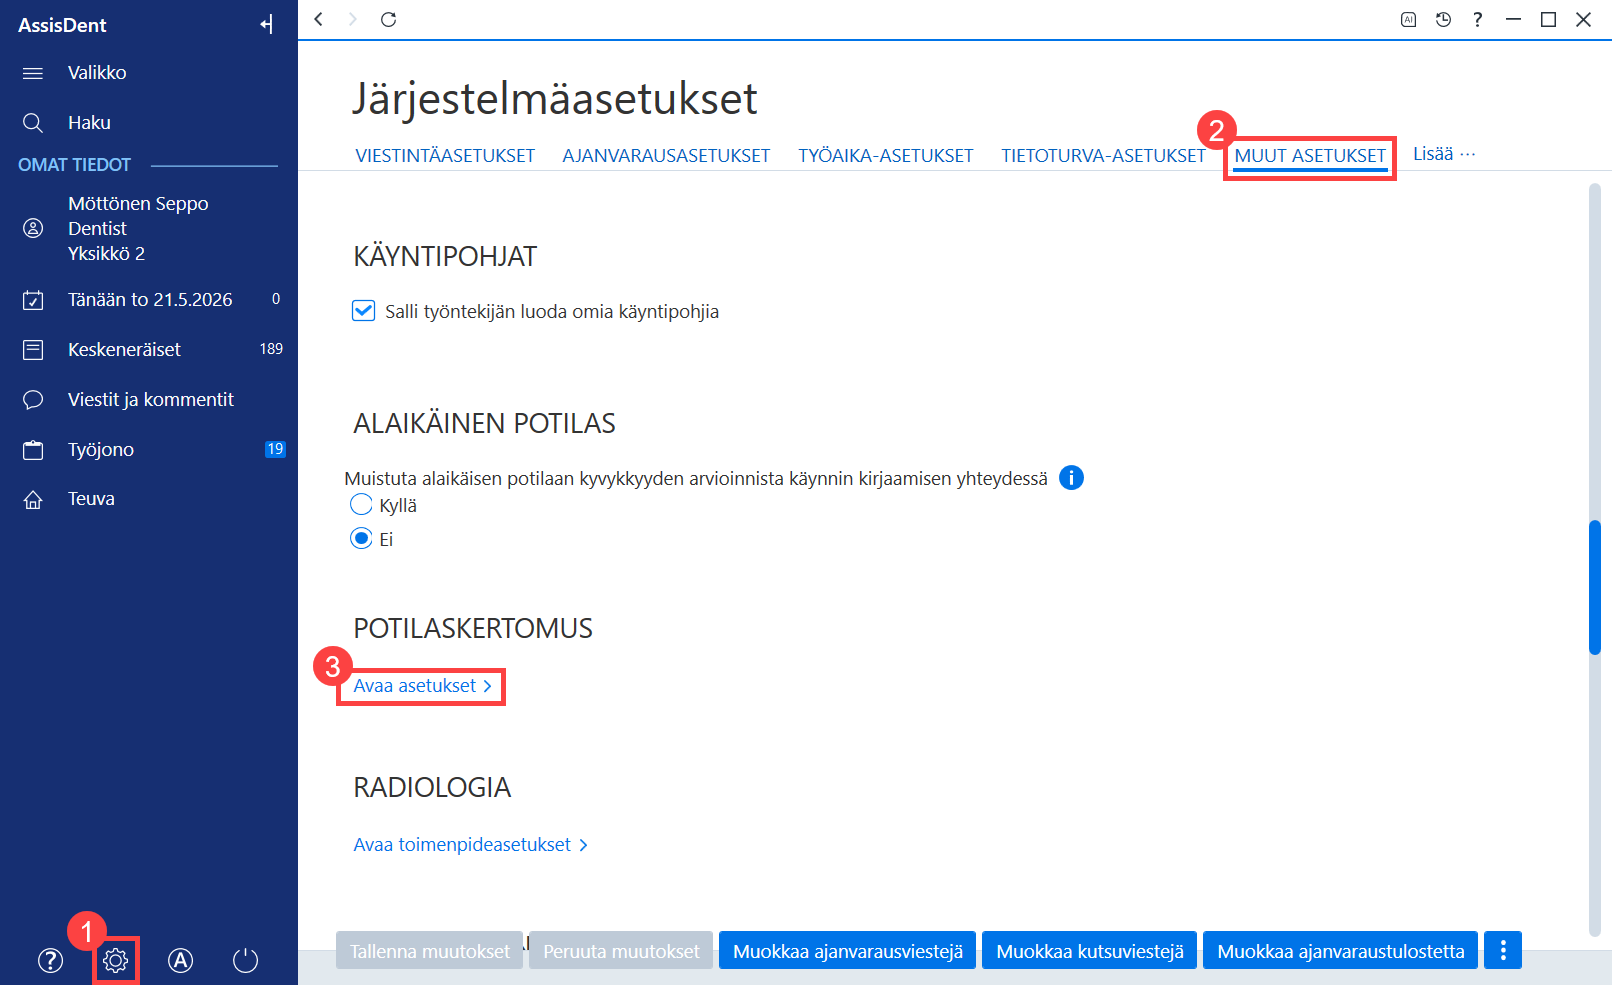
Task: Click AssisDent title in sidebar
Action: 62,25
